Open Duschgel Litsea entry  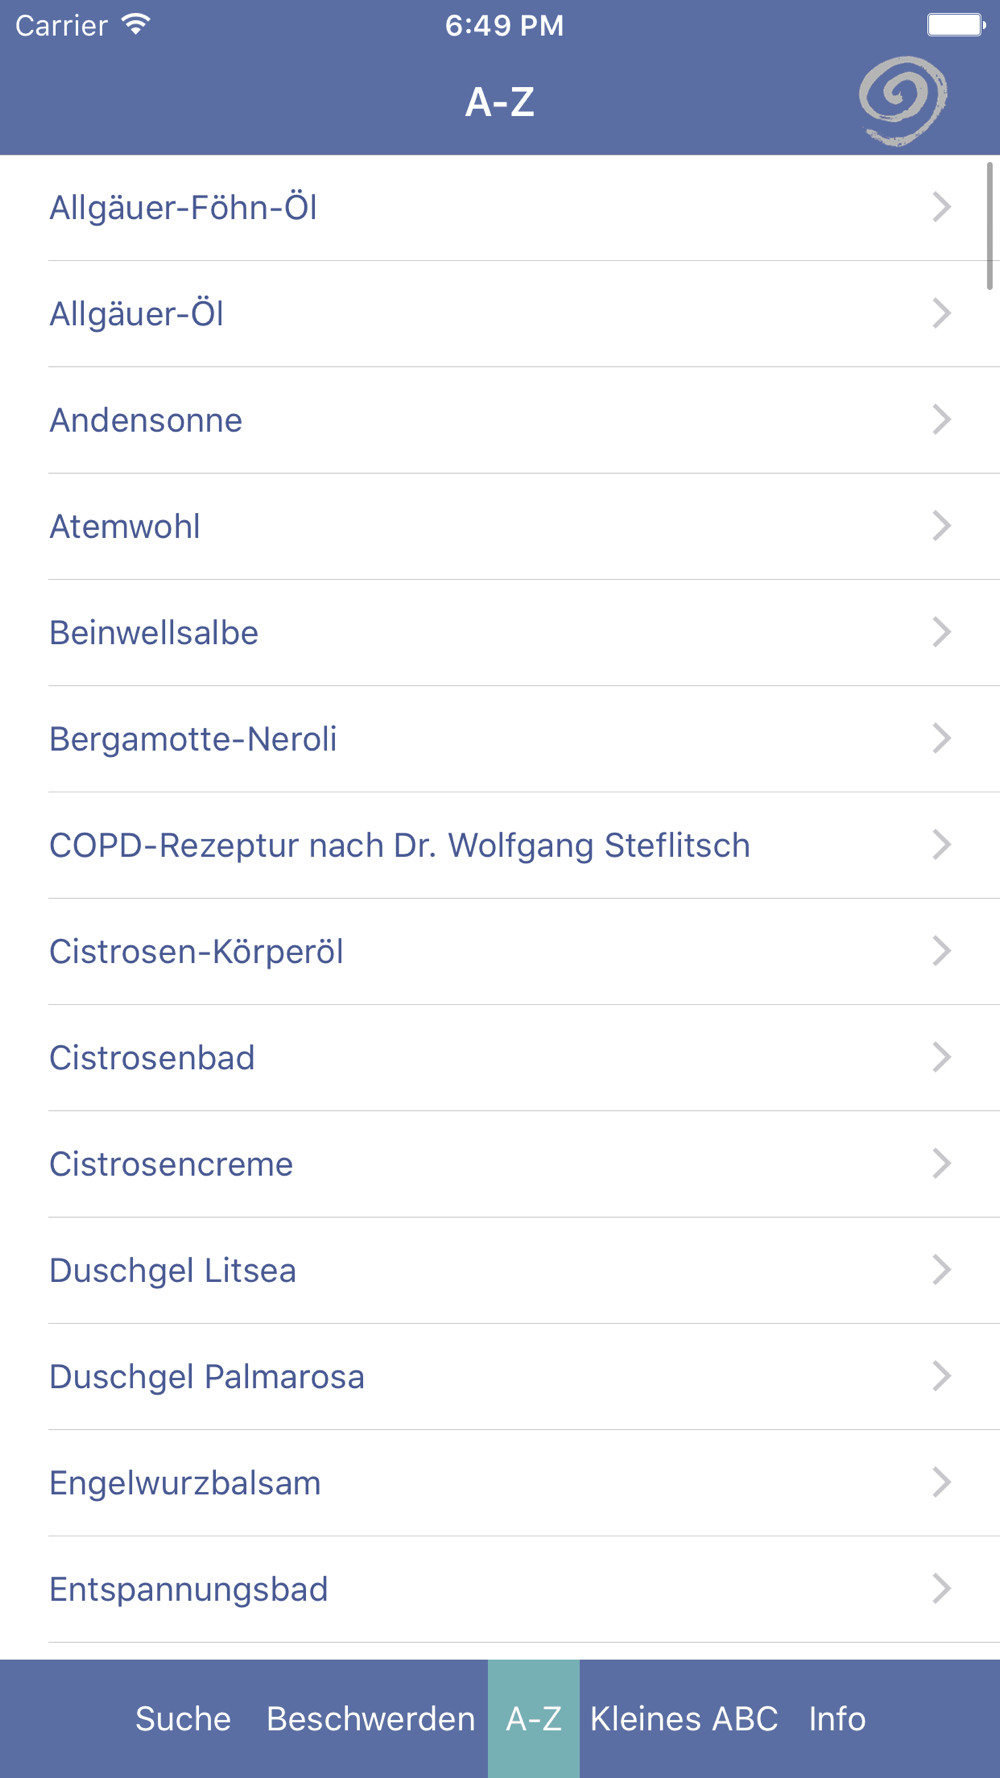pyautogui.click(x=173, y=1270)
